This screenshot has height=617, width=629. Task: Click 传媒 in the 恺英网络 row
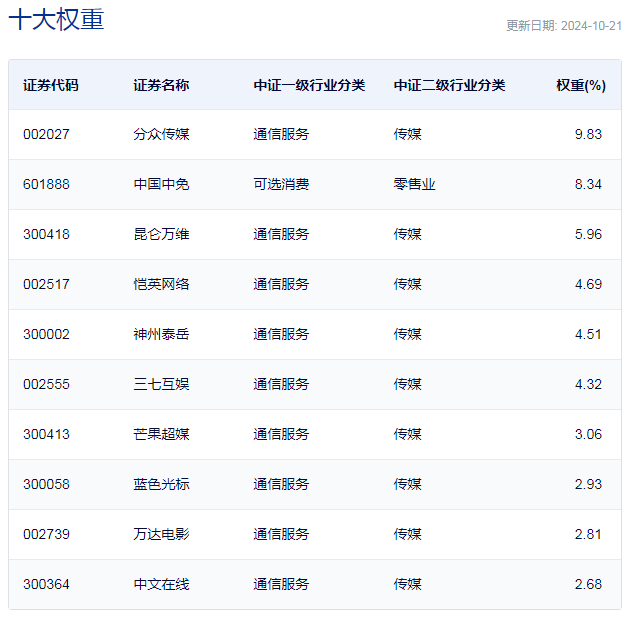click(408, 284)
